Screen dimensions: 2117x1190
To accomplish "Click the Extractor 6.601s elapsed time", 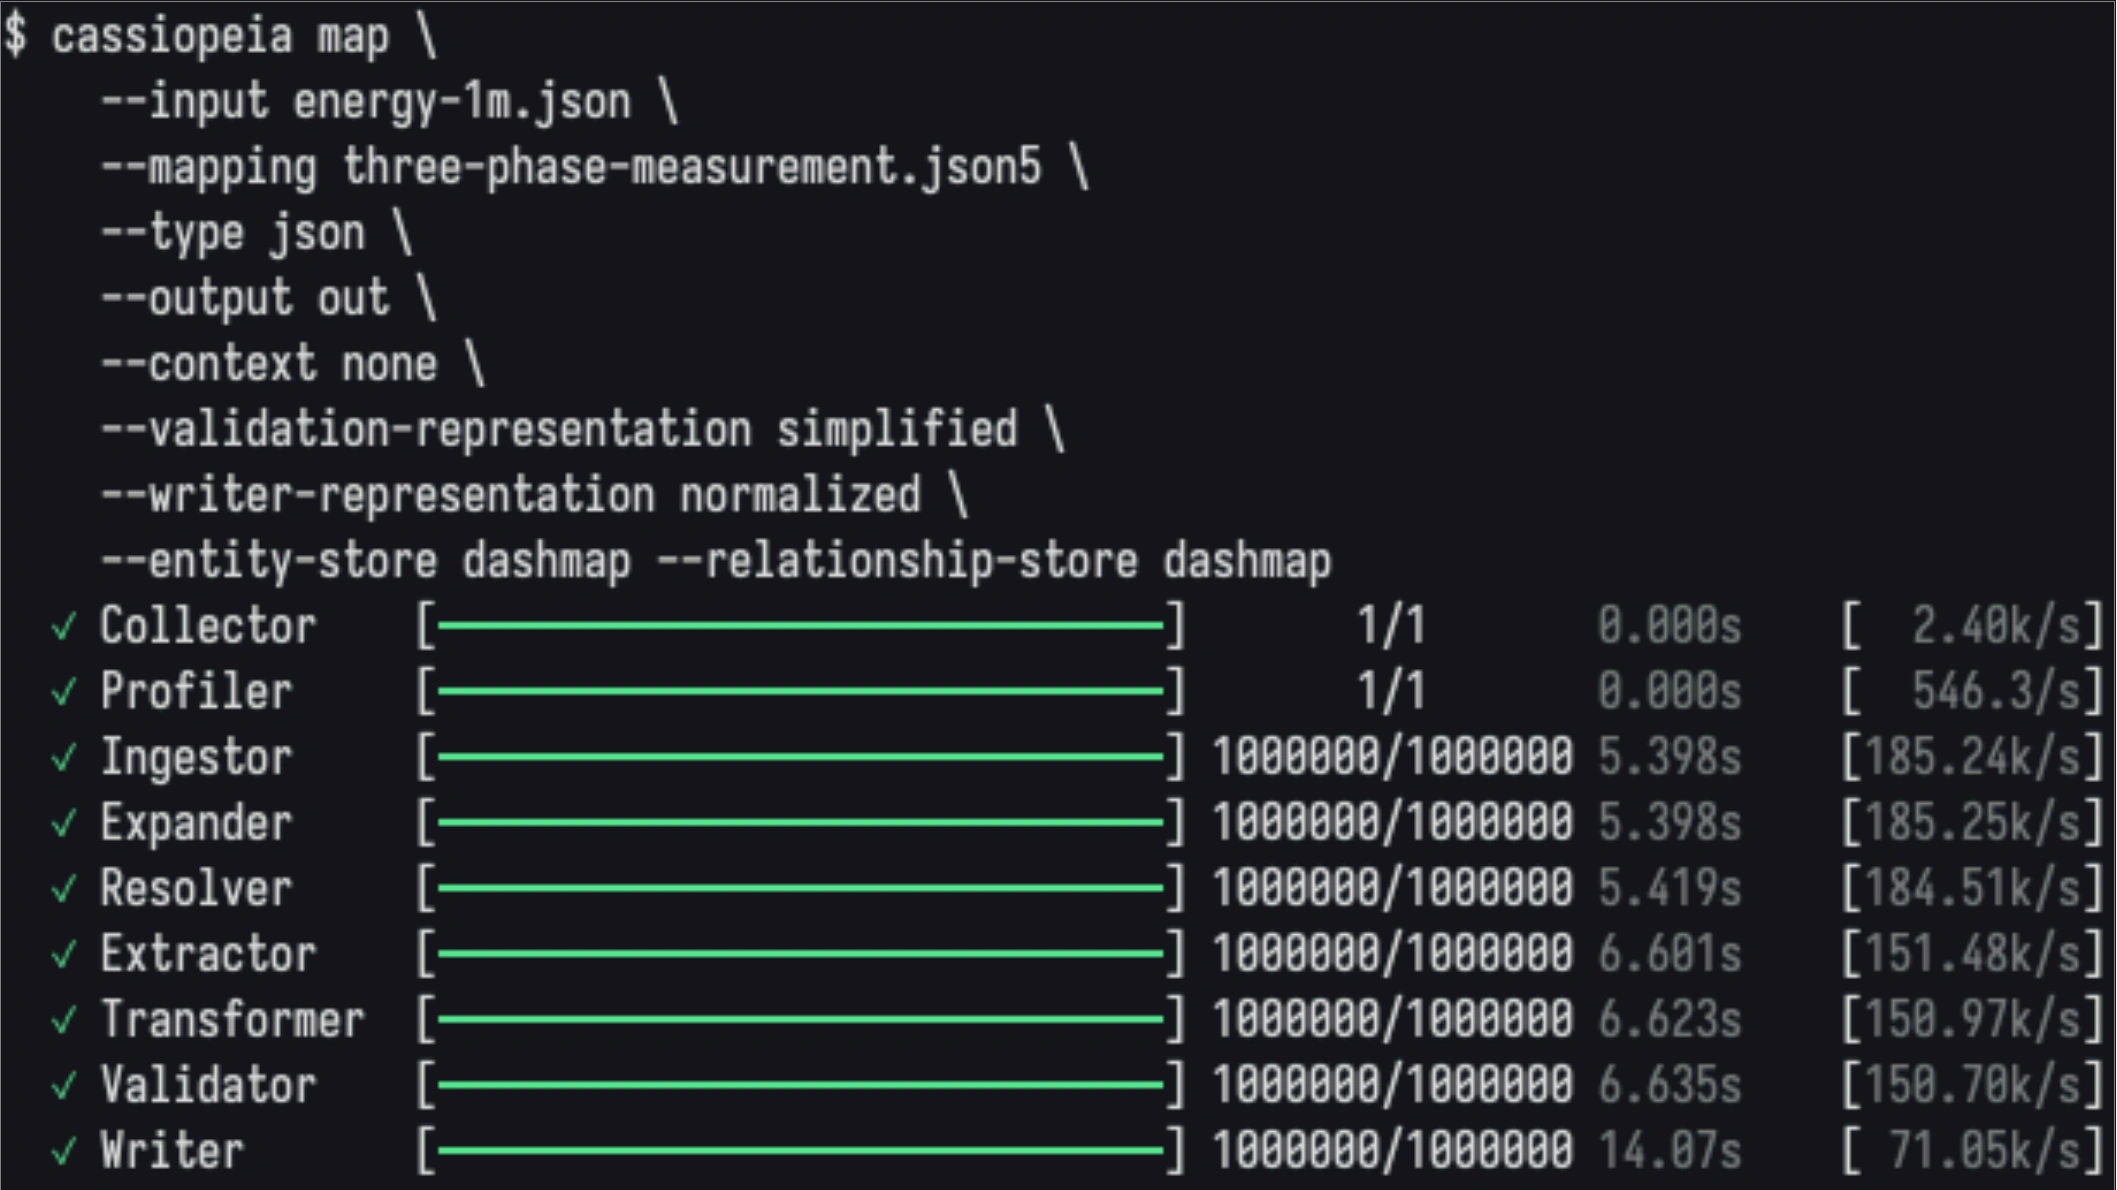I will [1669, 954].
